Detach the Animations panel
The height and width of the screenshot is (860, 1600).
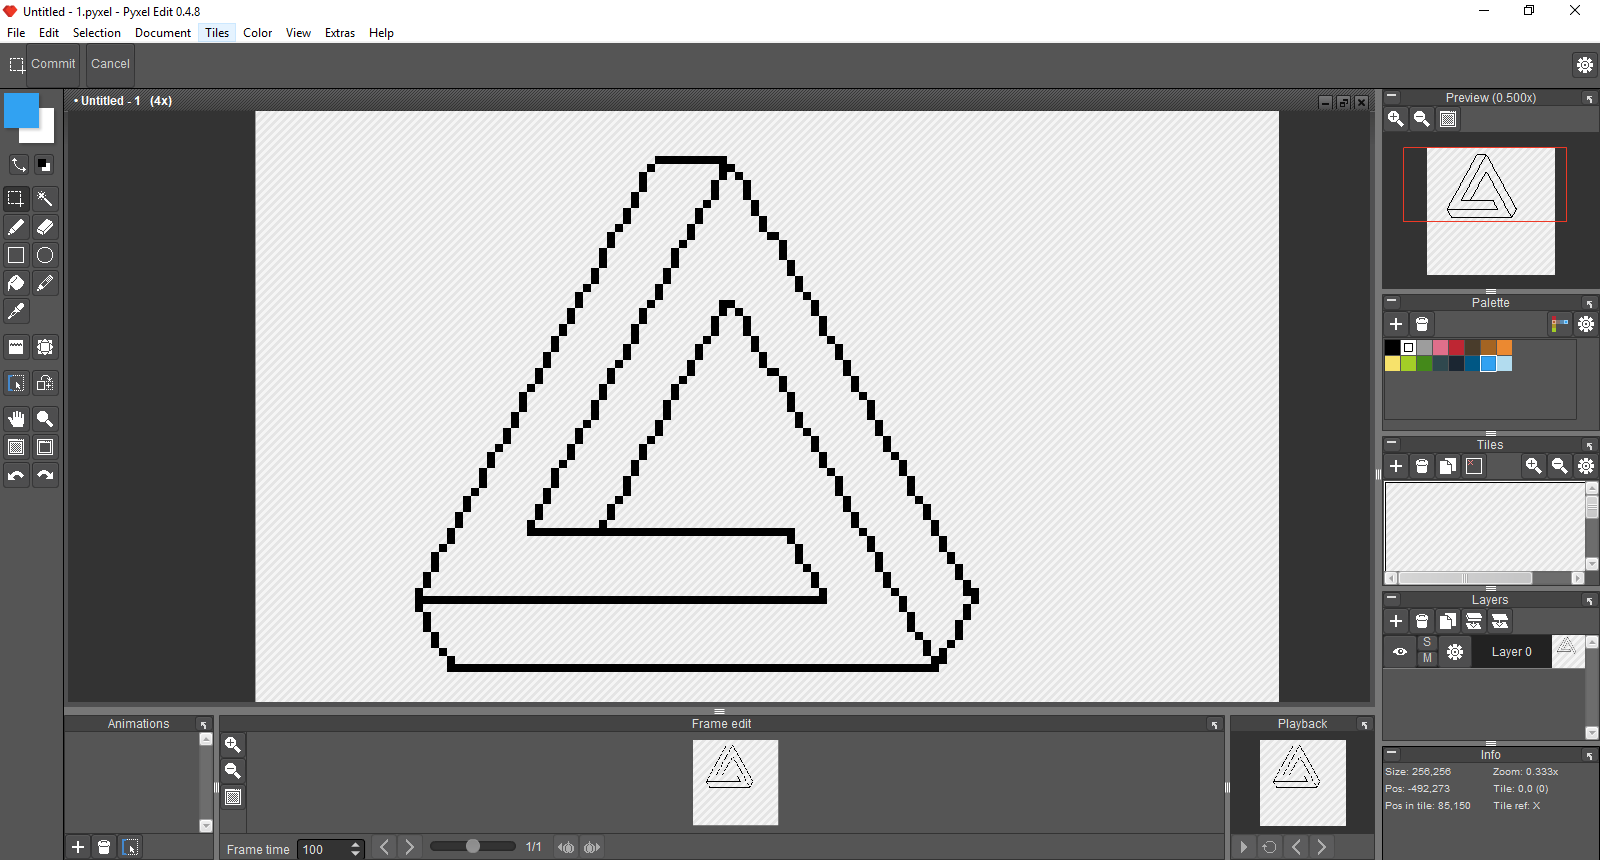pyautogui.click(x=204, y=725)
